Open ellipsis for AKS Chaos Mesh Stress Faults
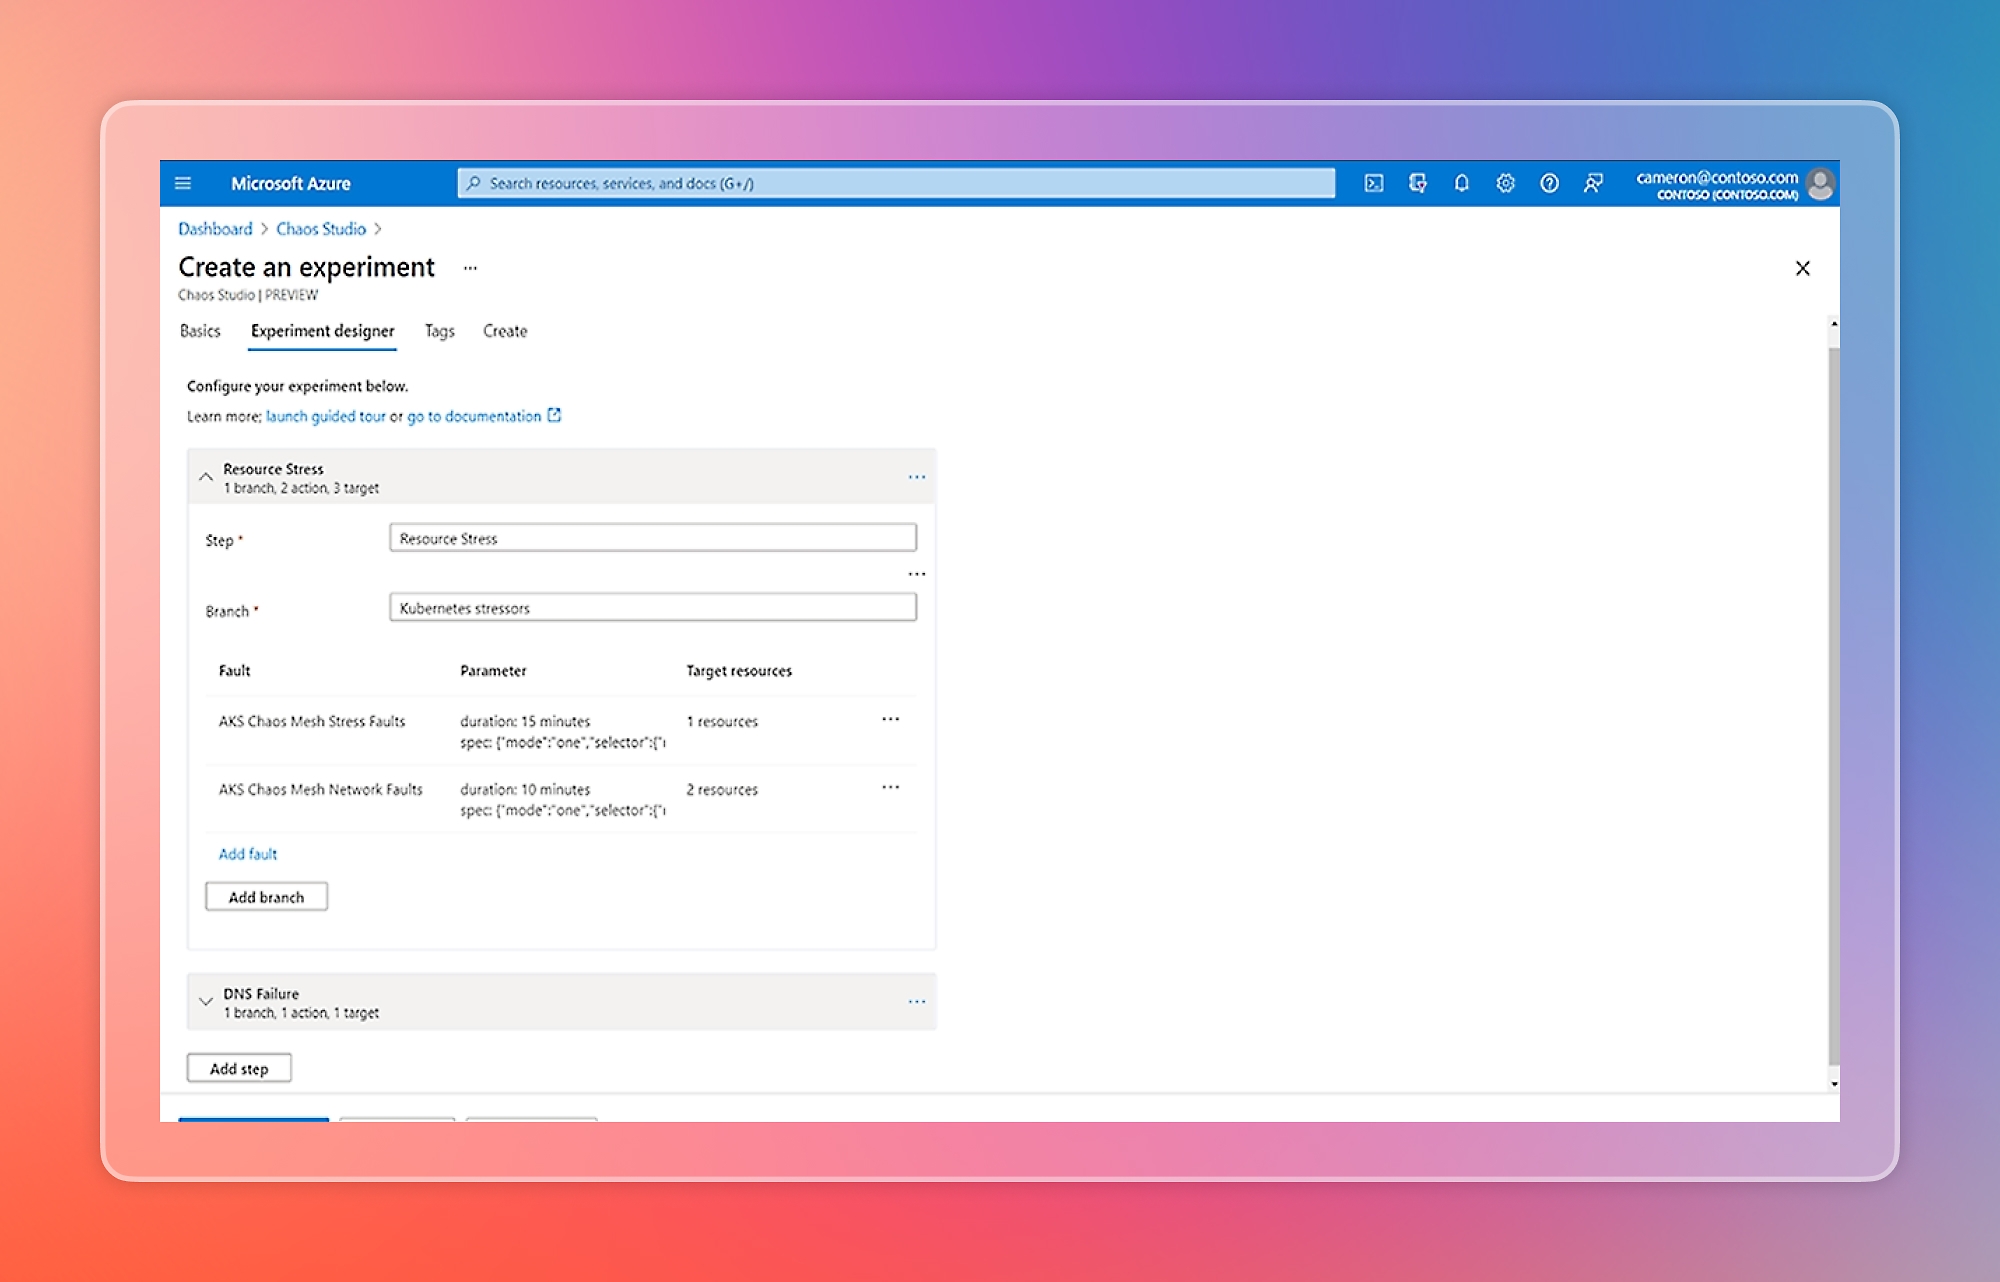The width and height of the screenshot is (2000, 1282). tap(891, 719)
